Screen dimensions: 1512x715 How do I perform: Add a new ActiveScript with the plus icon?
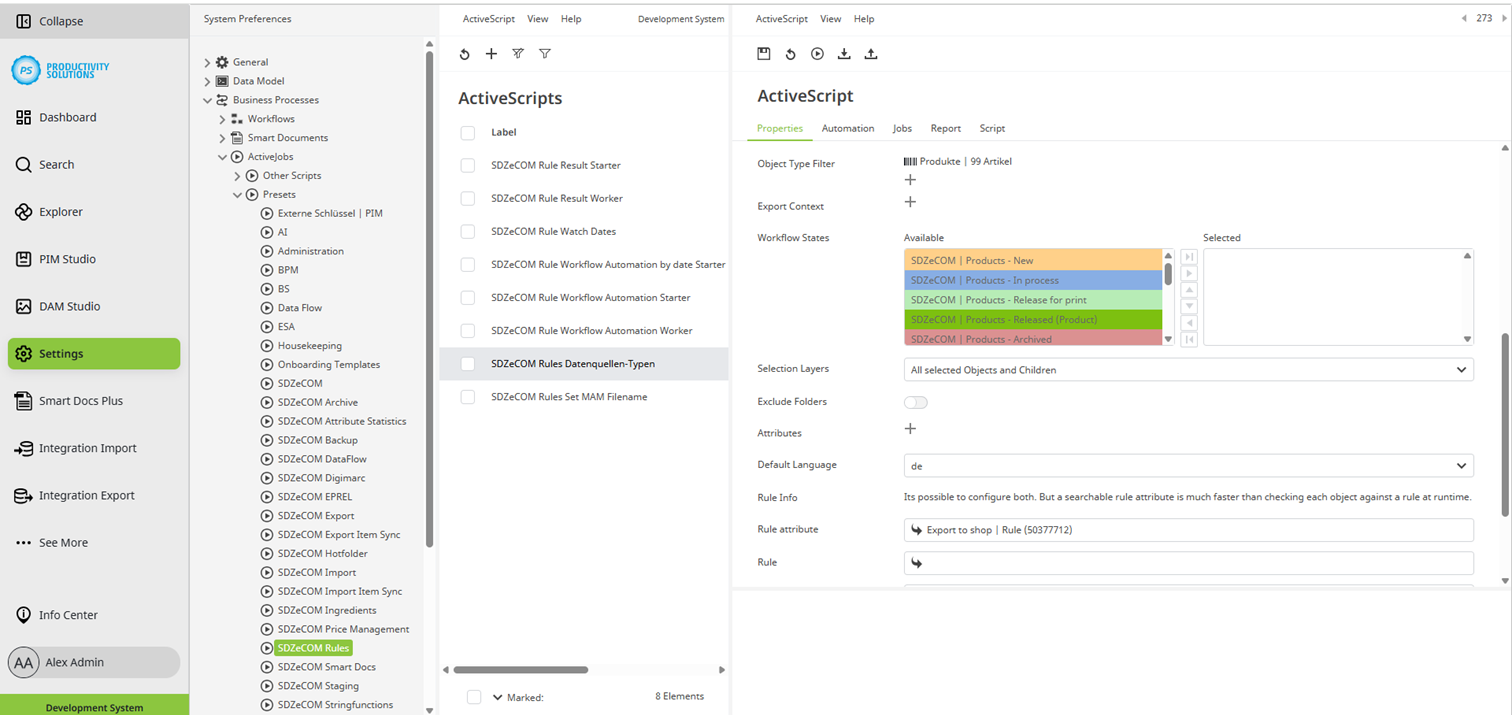[x=491, y=54]
